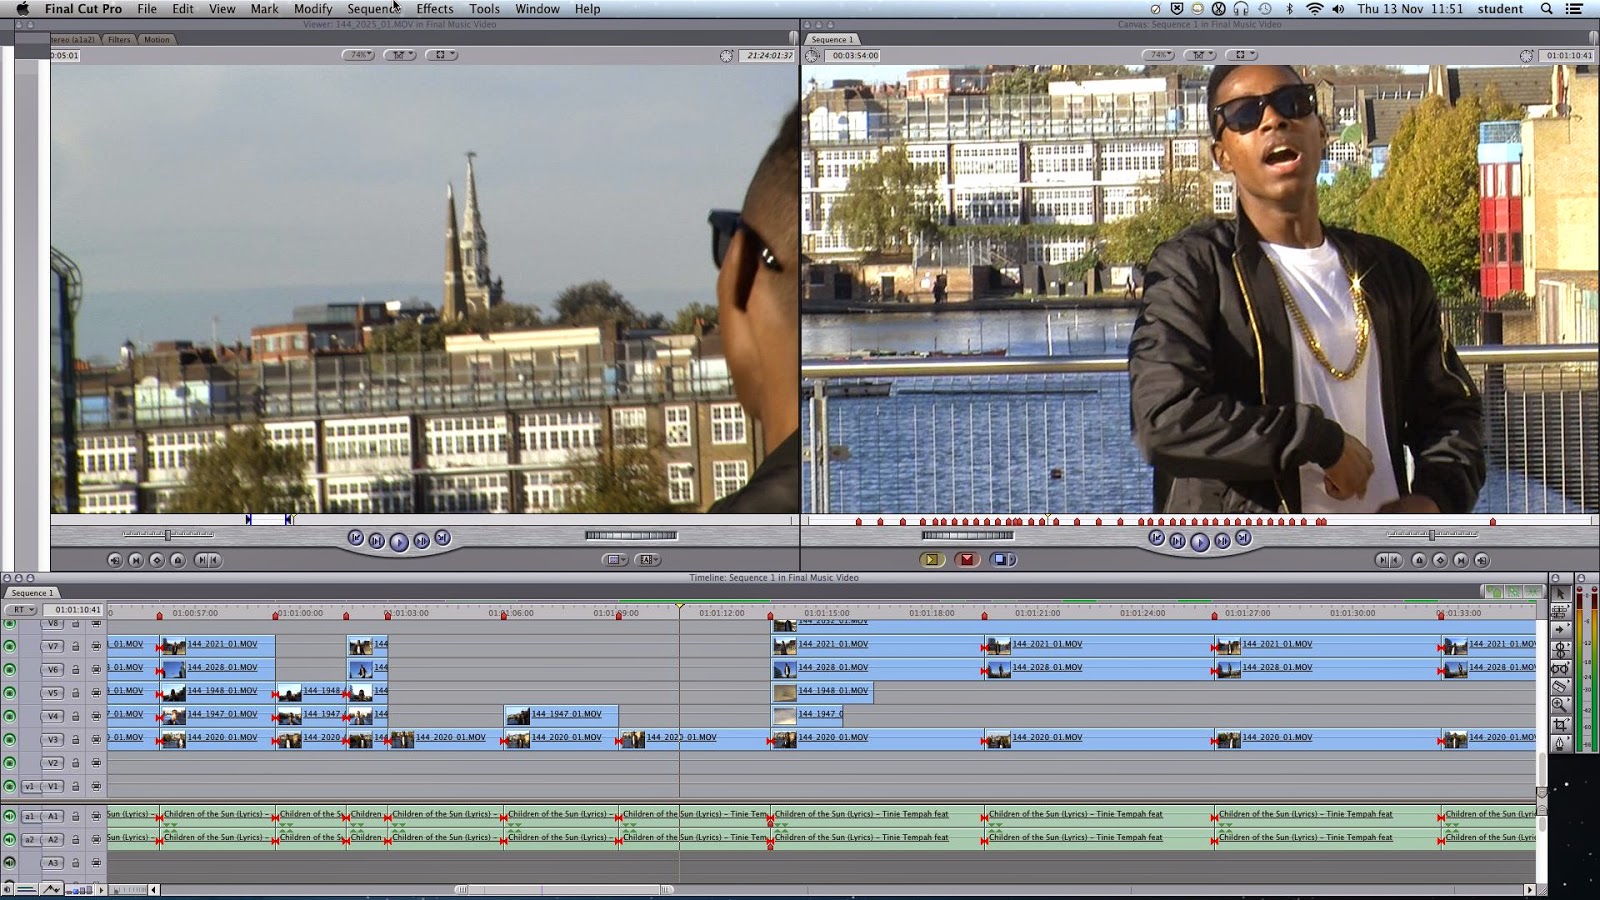Open Generator popup in Viewer

pyautogui.click(x=647, y=560)
